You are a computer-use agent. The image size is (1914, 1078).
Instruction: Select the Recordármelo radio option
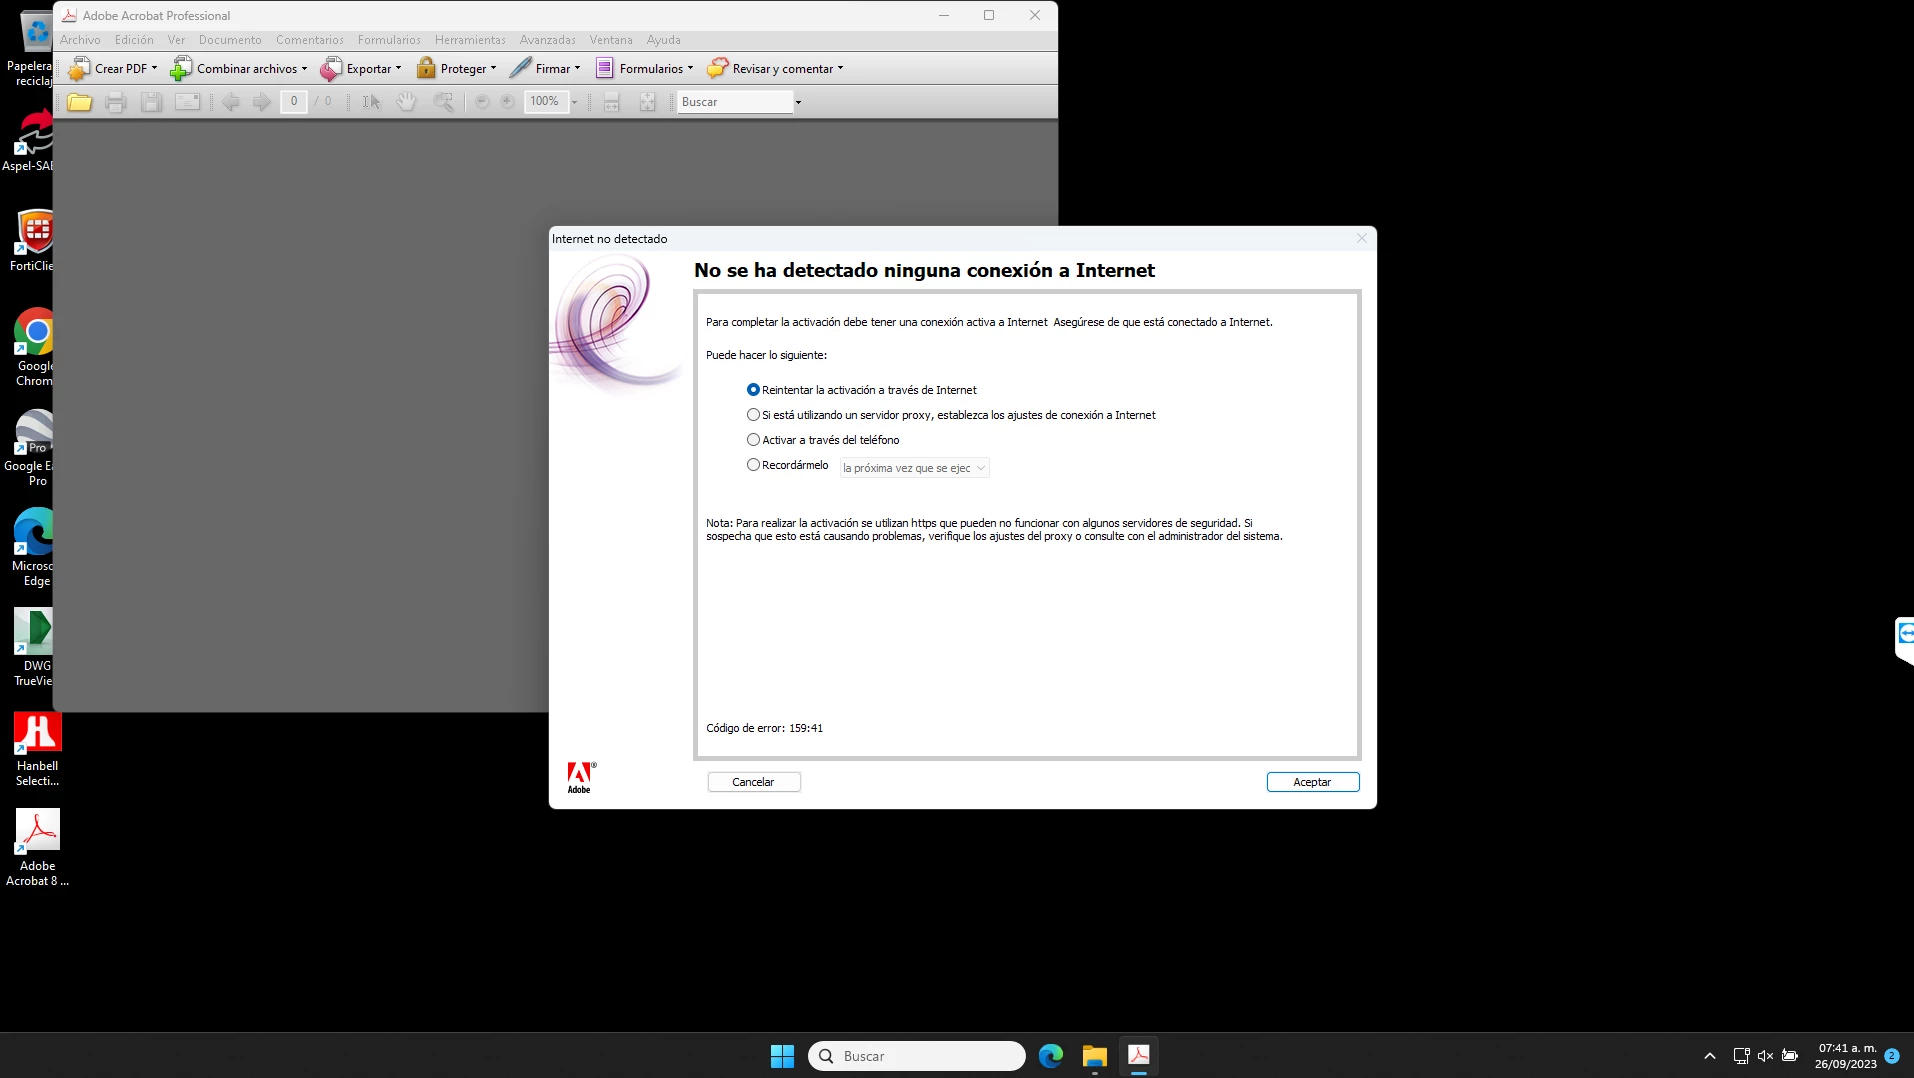coord(753,465)
